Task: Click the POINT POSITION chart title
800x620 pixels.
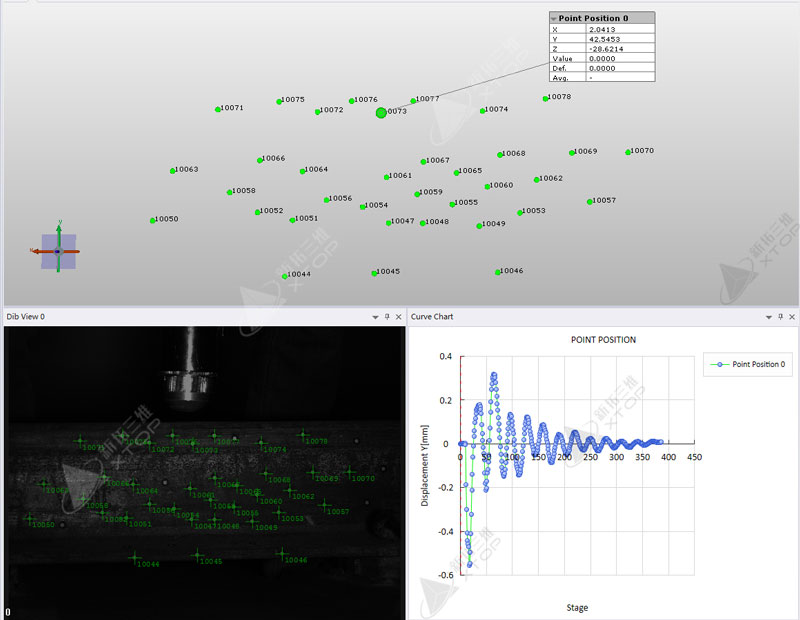Action: tap(603, 340)
